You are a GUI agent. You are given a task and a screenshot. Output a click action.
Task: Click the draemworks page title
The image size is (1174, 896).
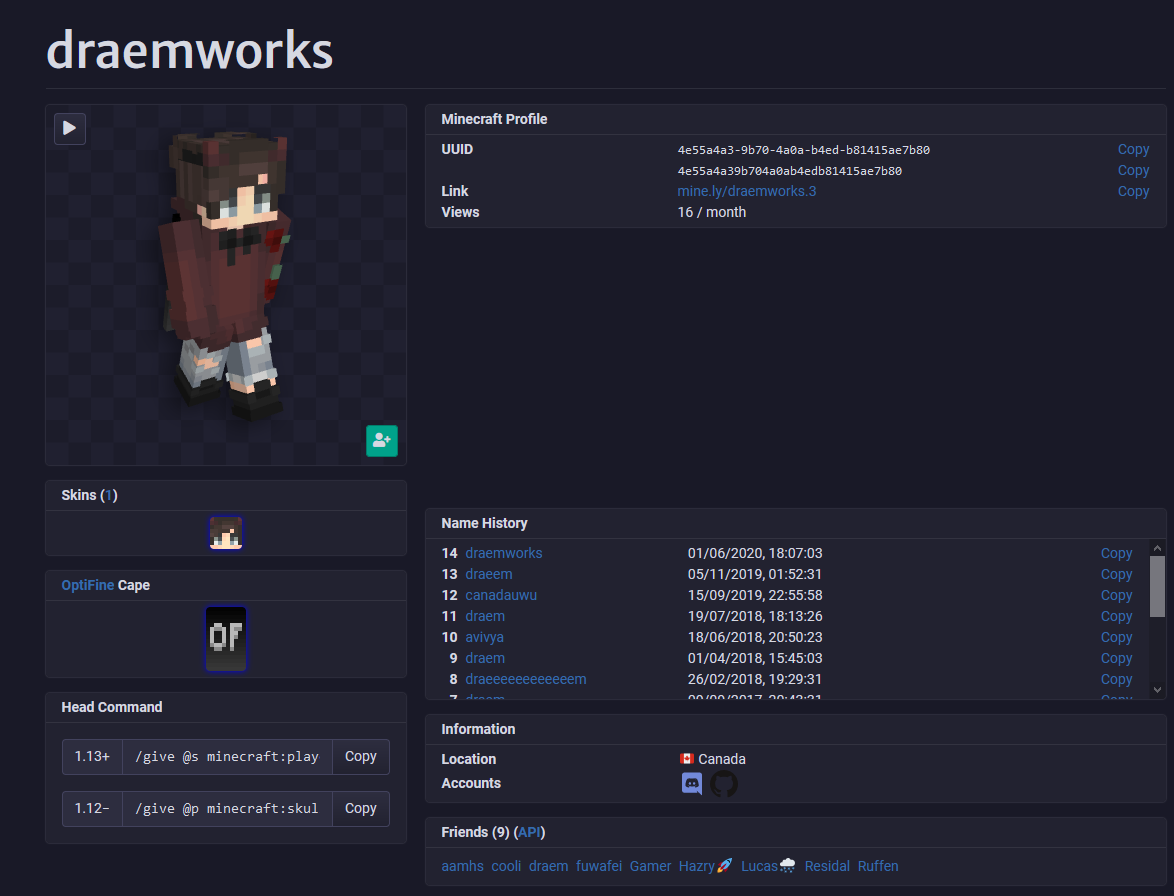click(189, 50)
